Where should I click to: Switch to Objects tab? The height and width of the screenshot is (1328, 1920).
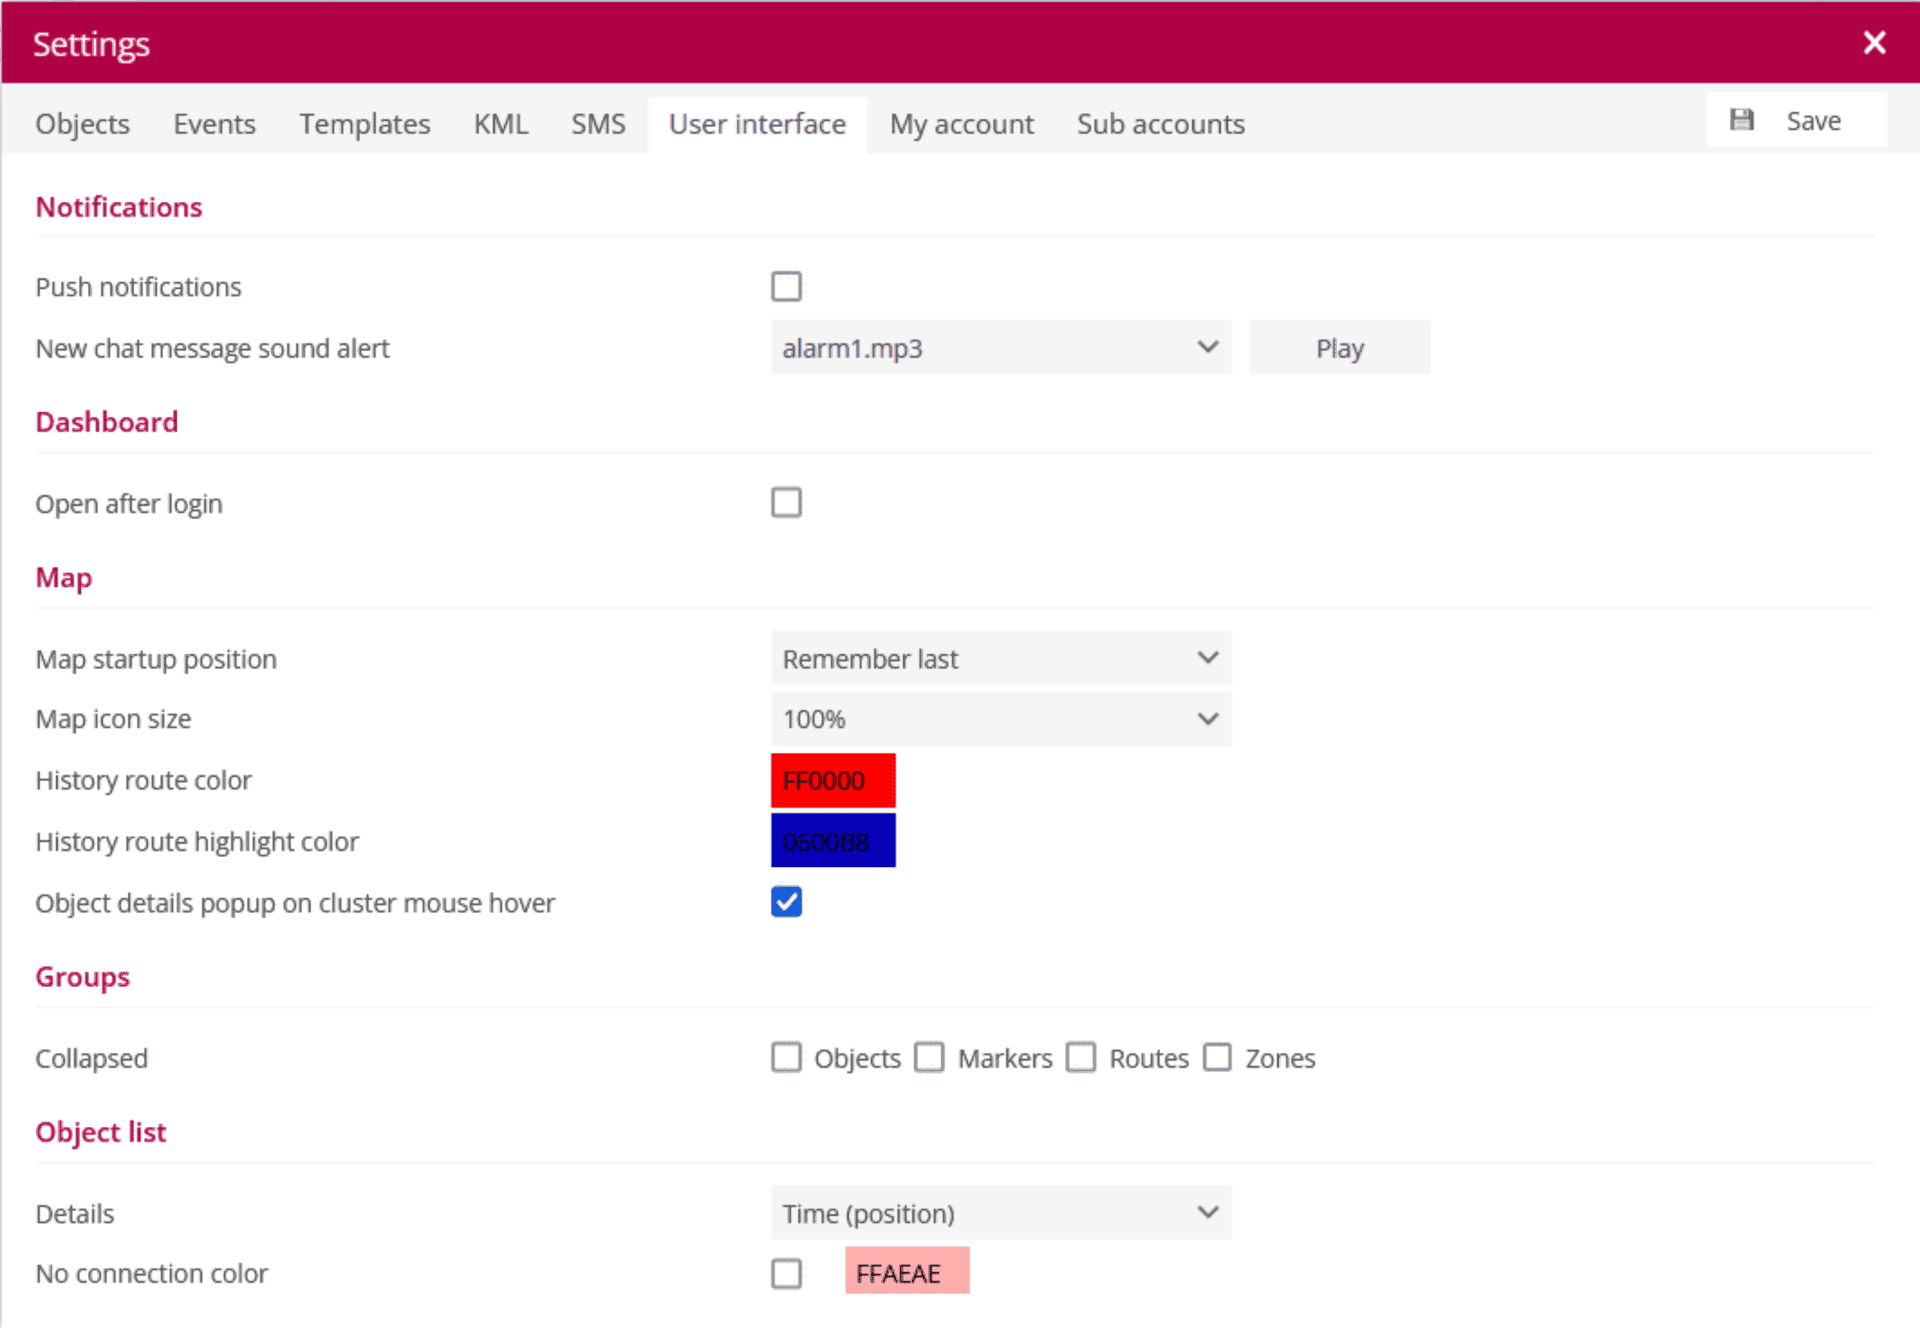pos(82,124)
